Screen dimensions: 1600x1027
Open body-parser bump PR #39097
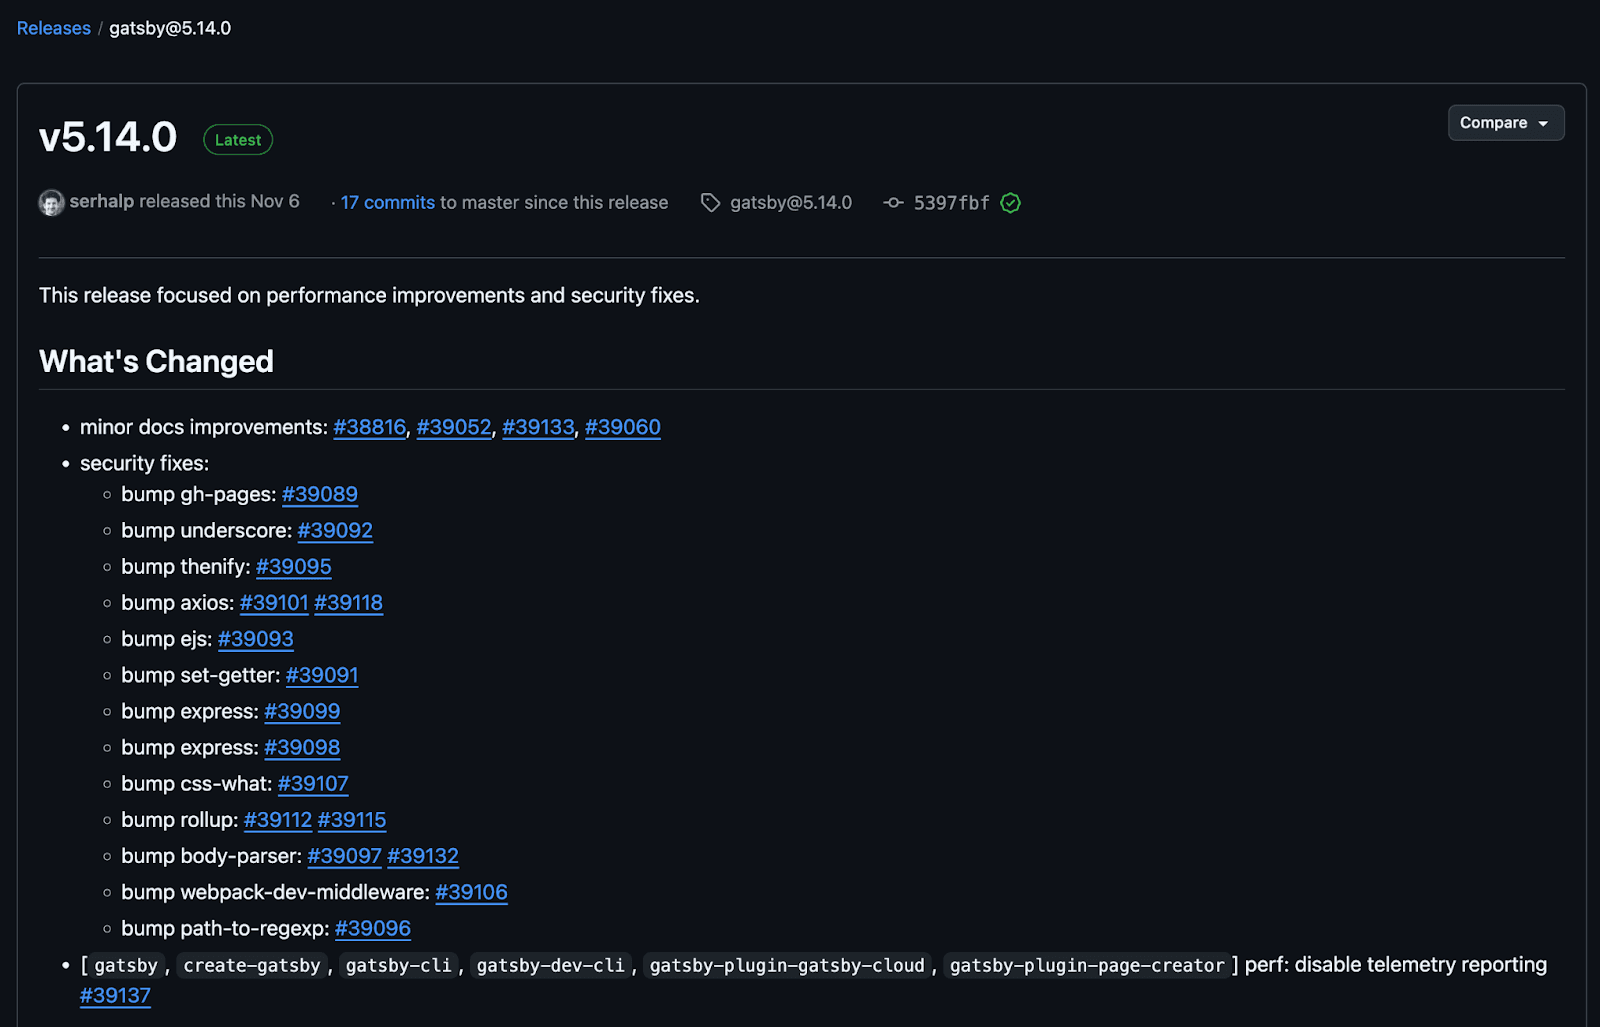pyautogui.click(x=345, y=856)
